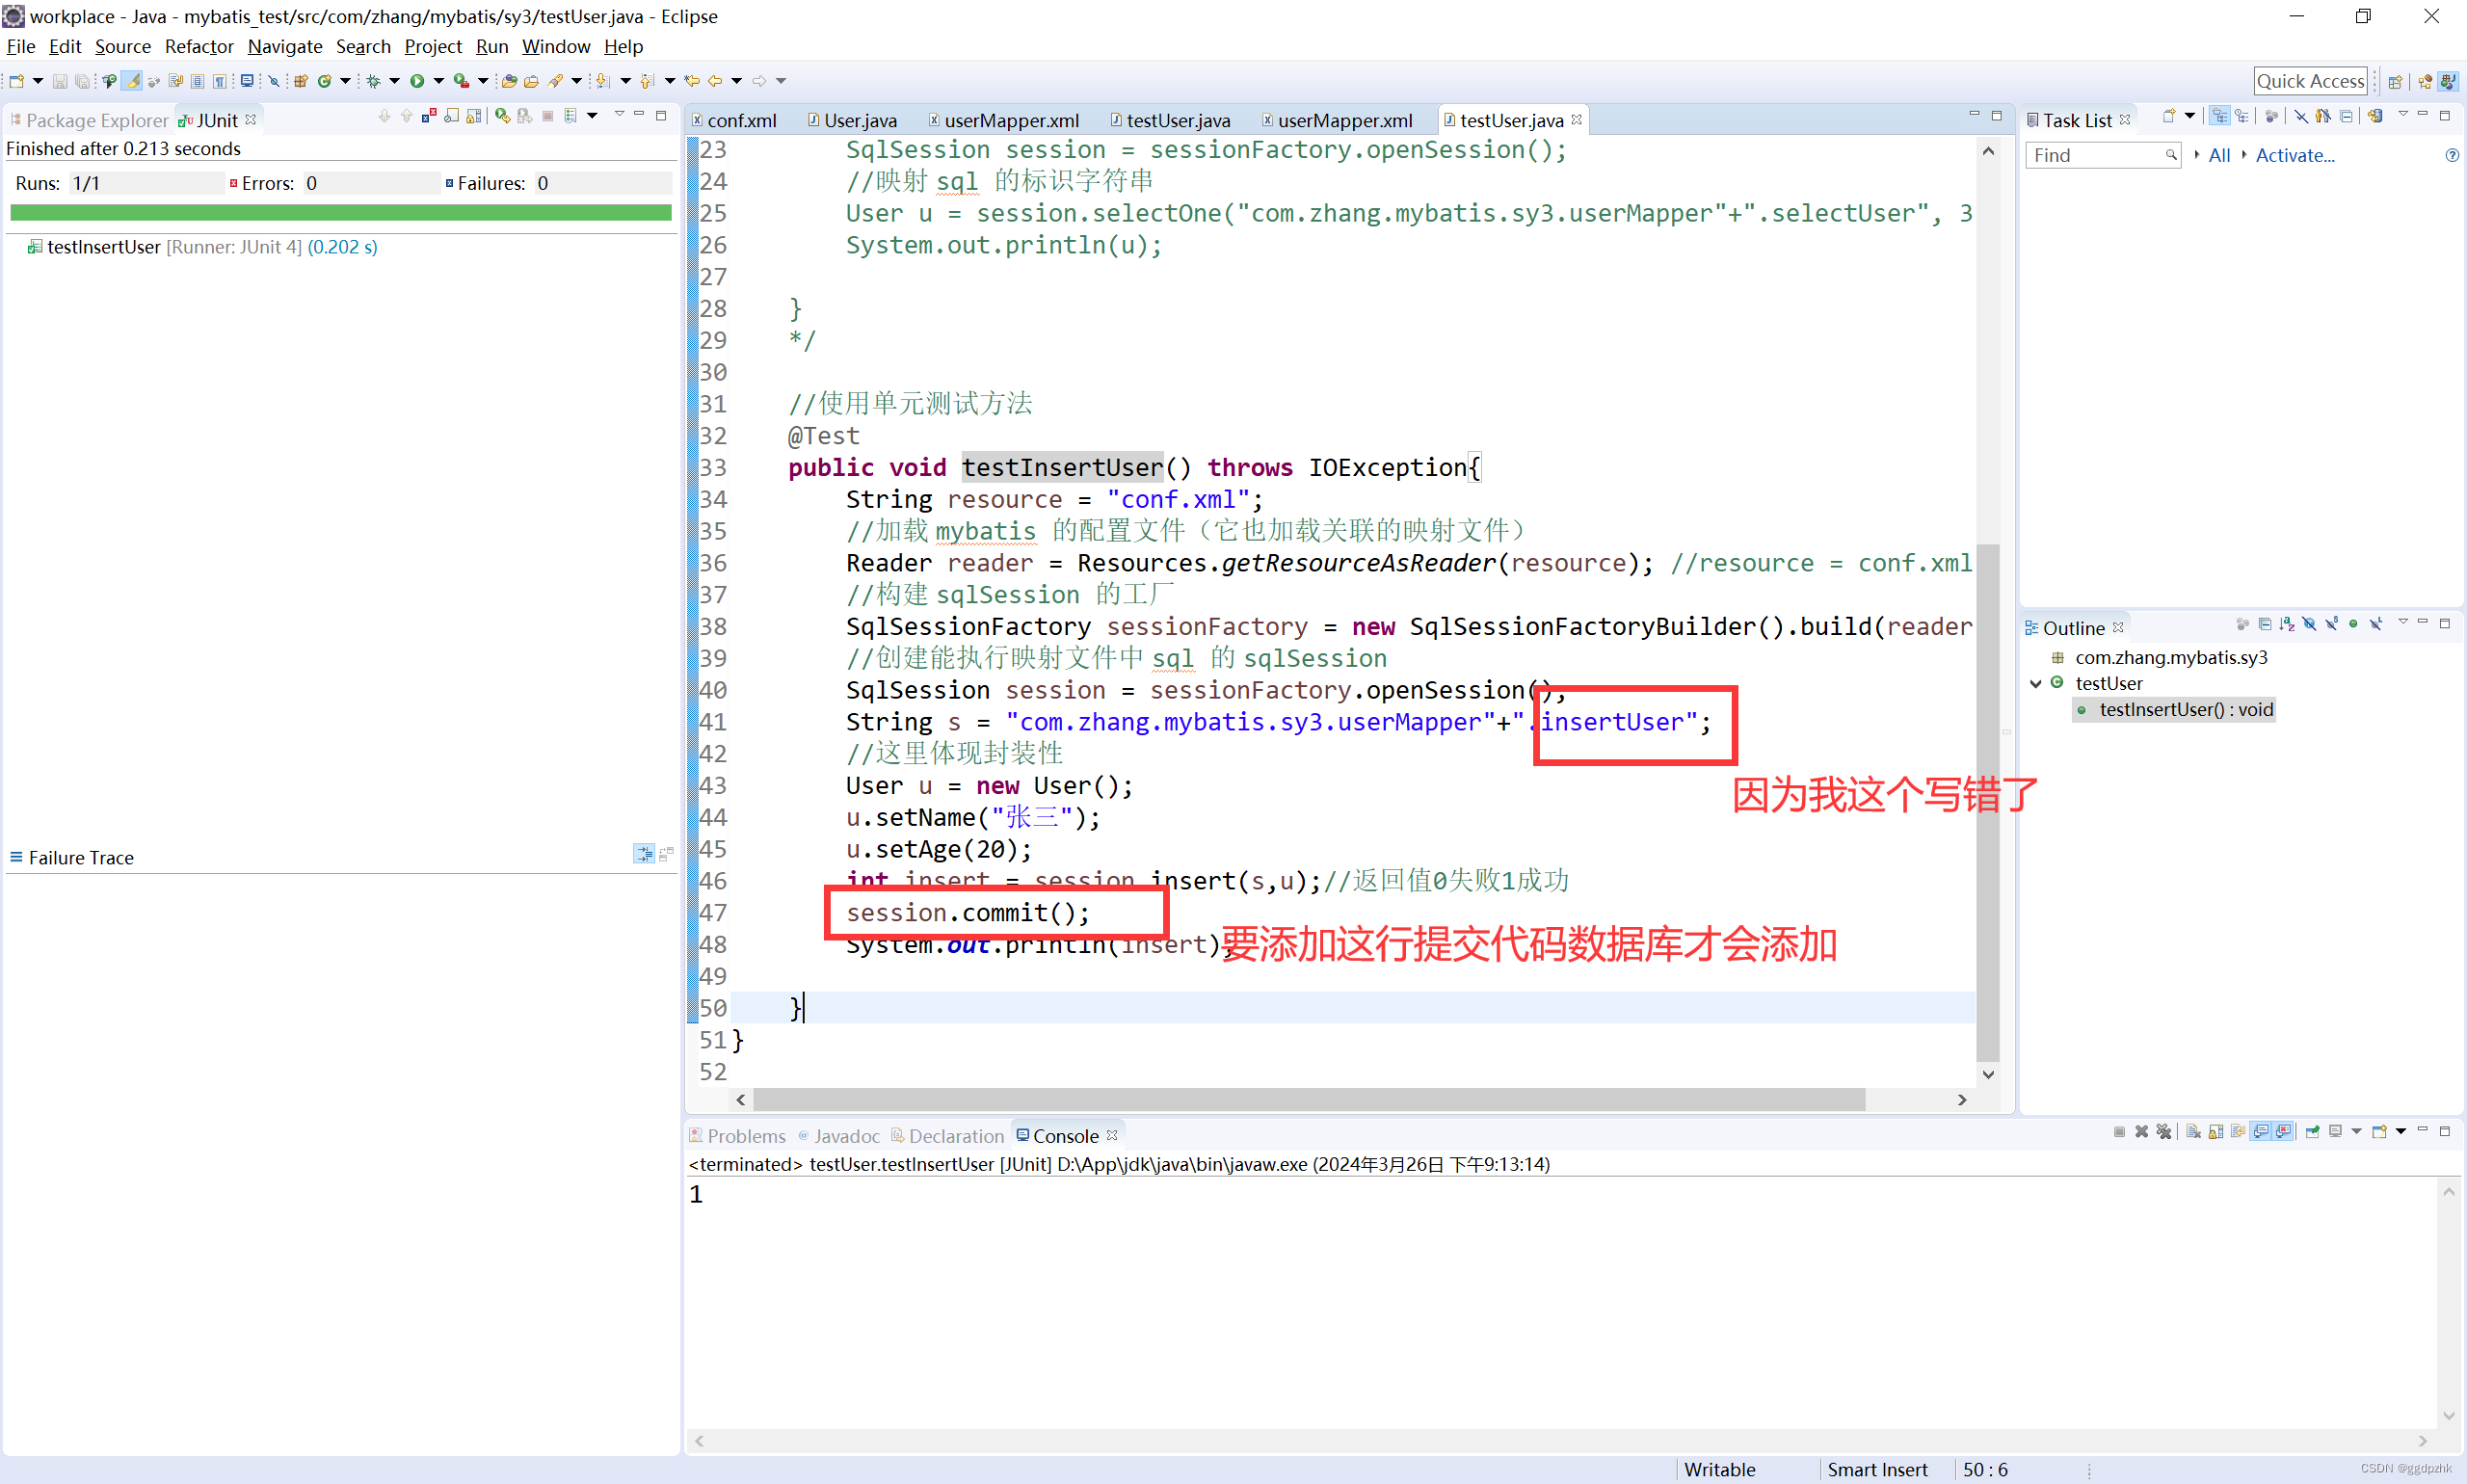Toggle Mark Occurrences highlighter in toolbar
This screenshot has width=2467, height=1484.
[132, 81]
